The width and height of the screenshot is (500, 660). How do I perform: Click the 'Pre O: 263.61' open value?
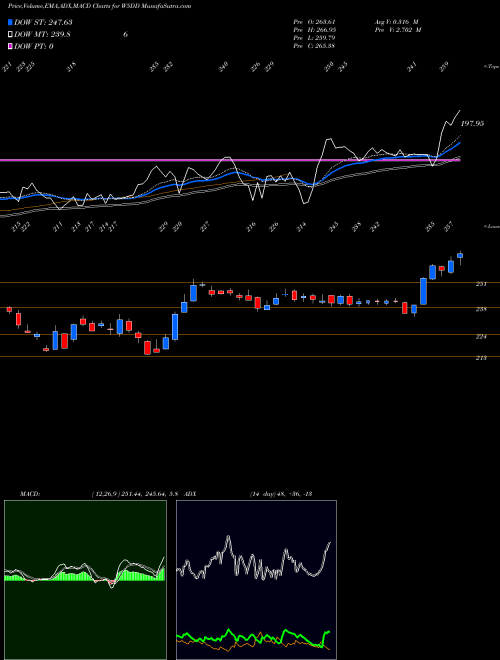[x=314, y=22]
